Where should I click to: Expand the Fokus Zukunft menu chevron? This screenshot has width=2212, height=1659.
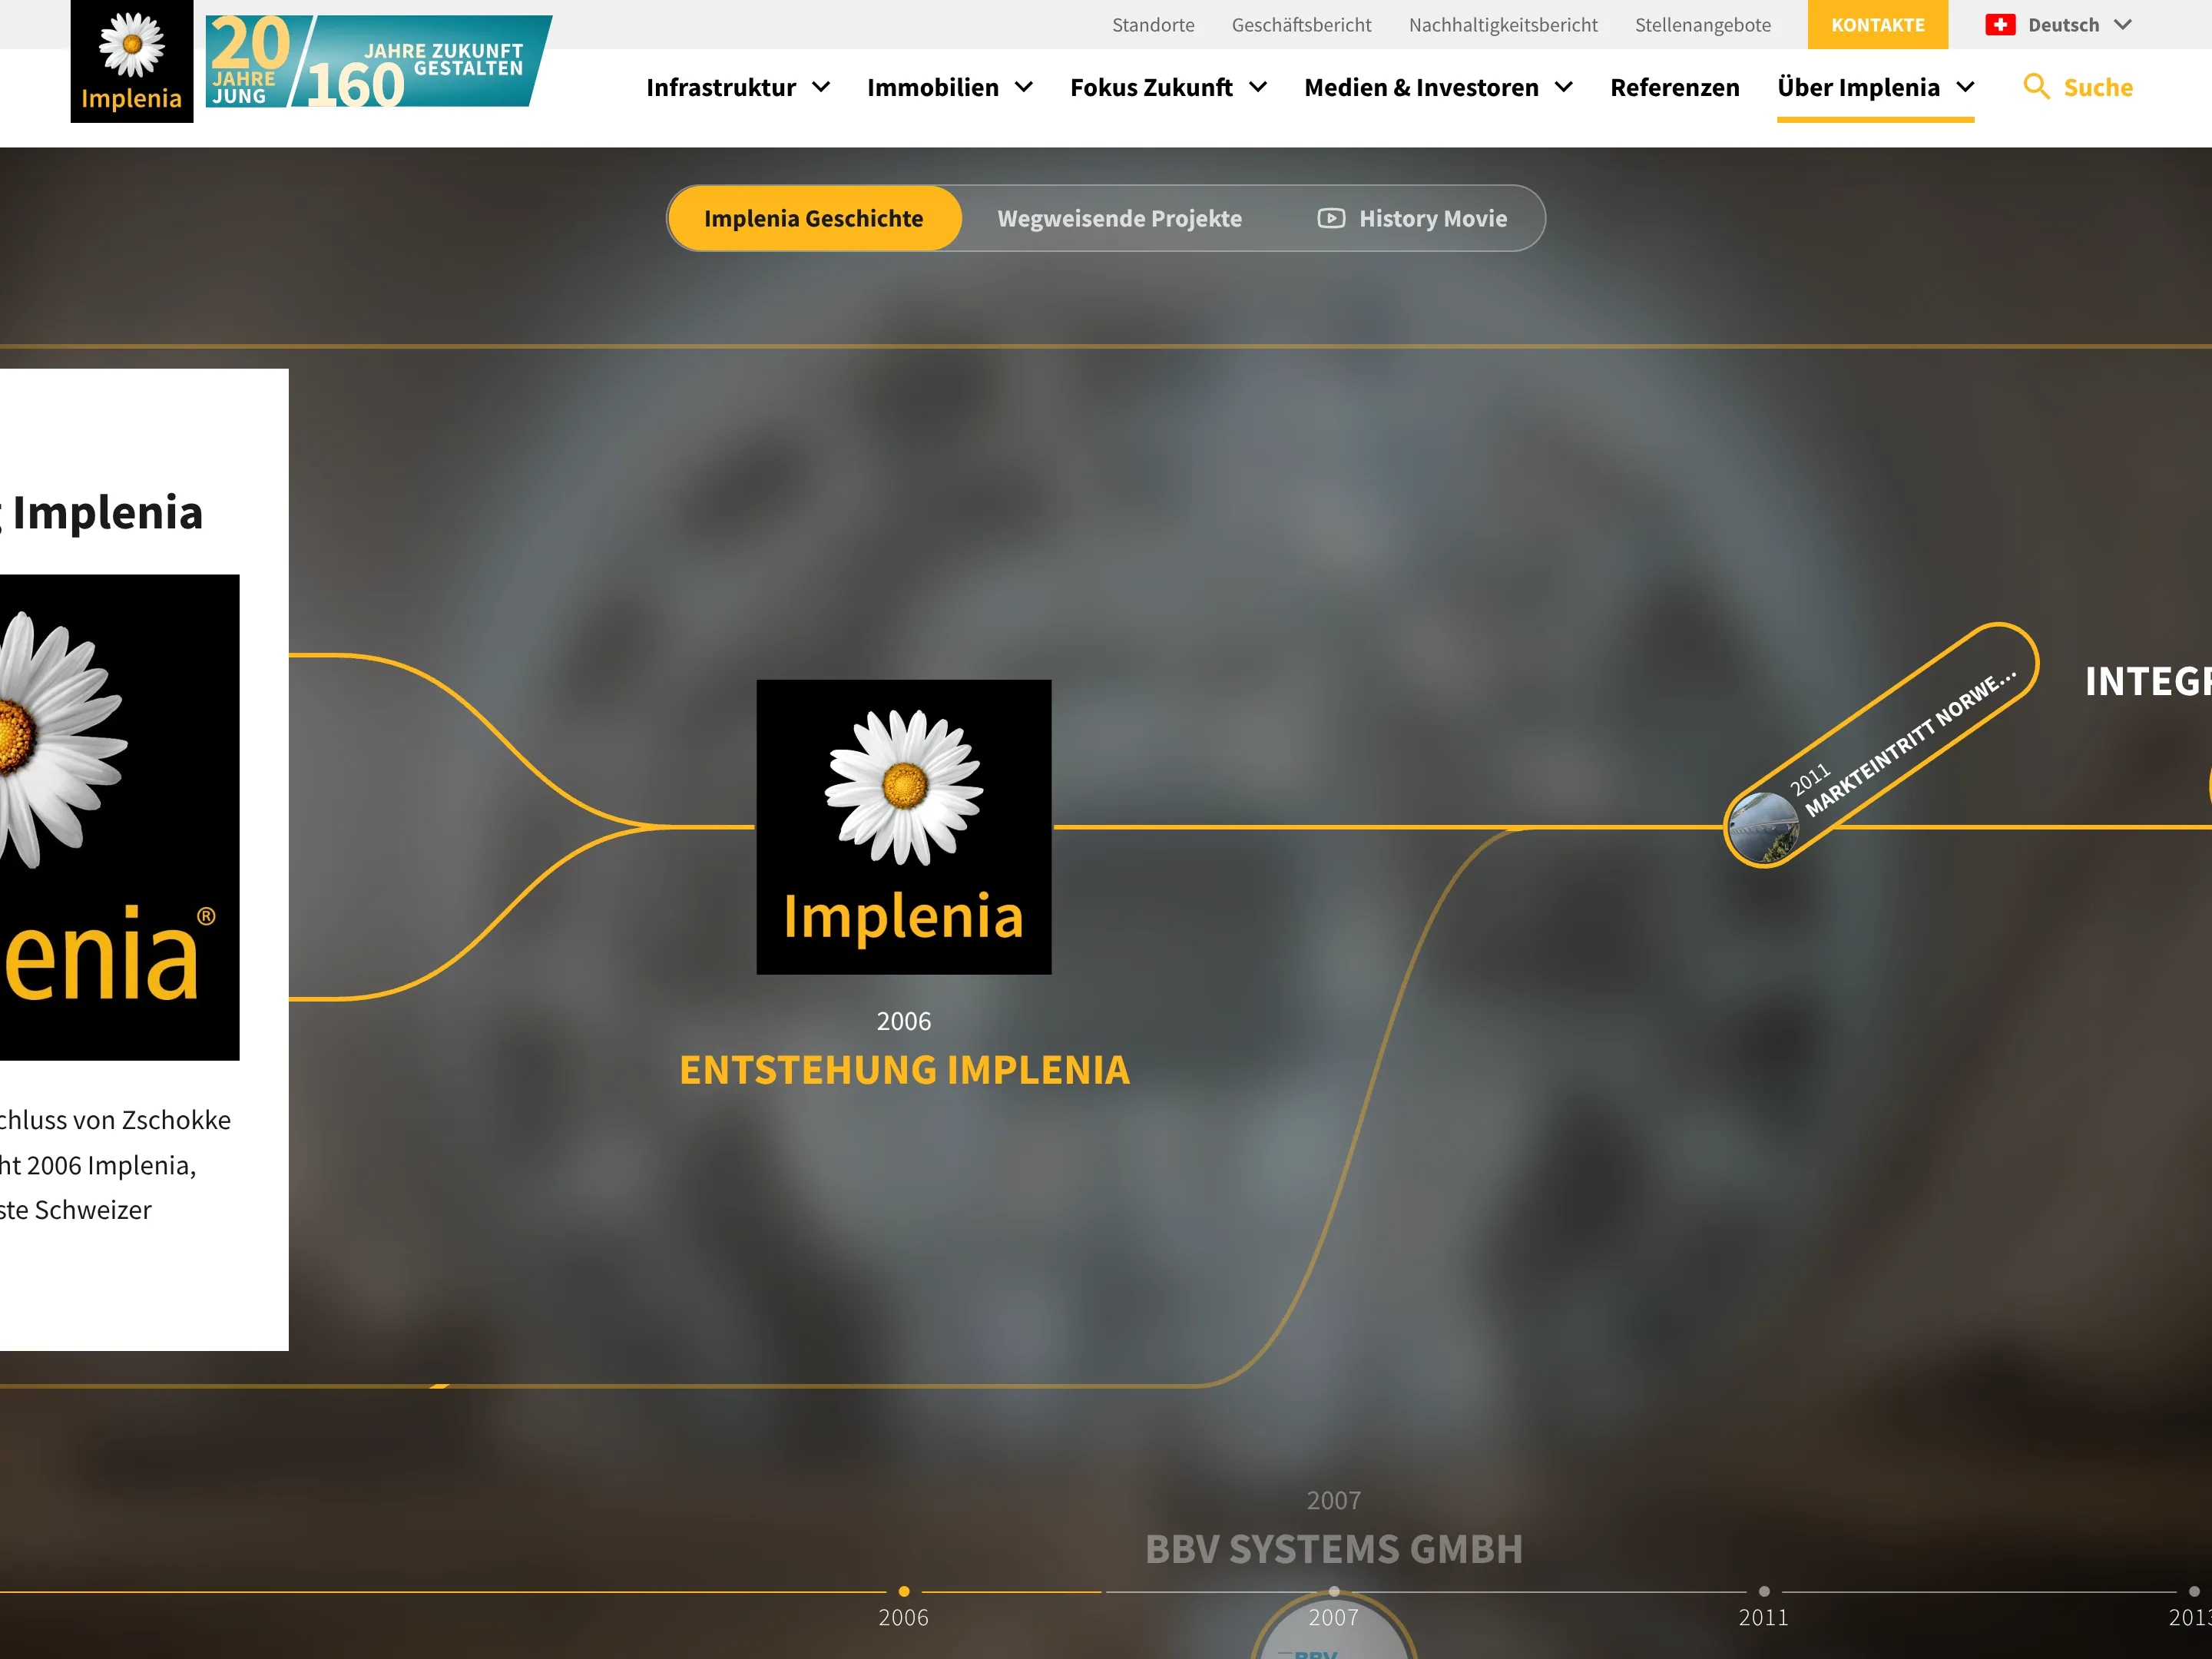click(1258, 88)
